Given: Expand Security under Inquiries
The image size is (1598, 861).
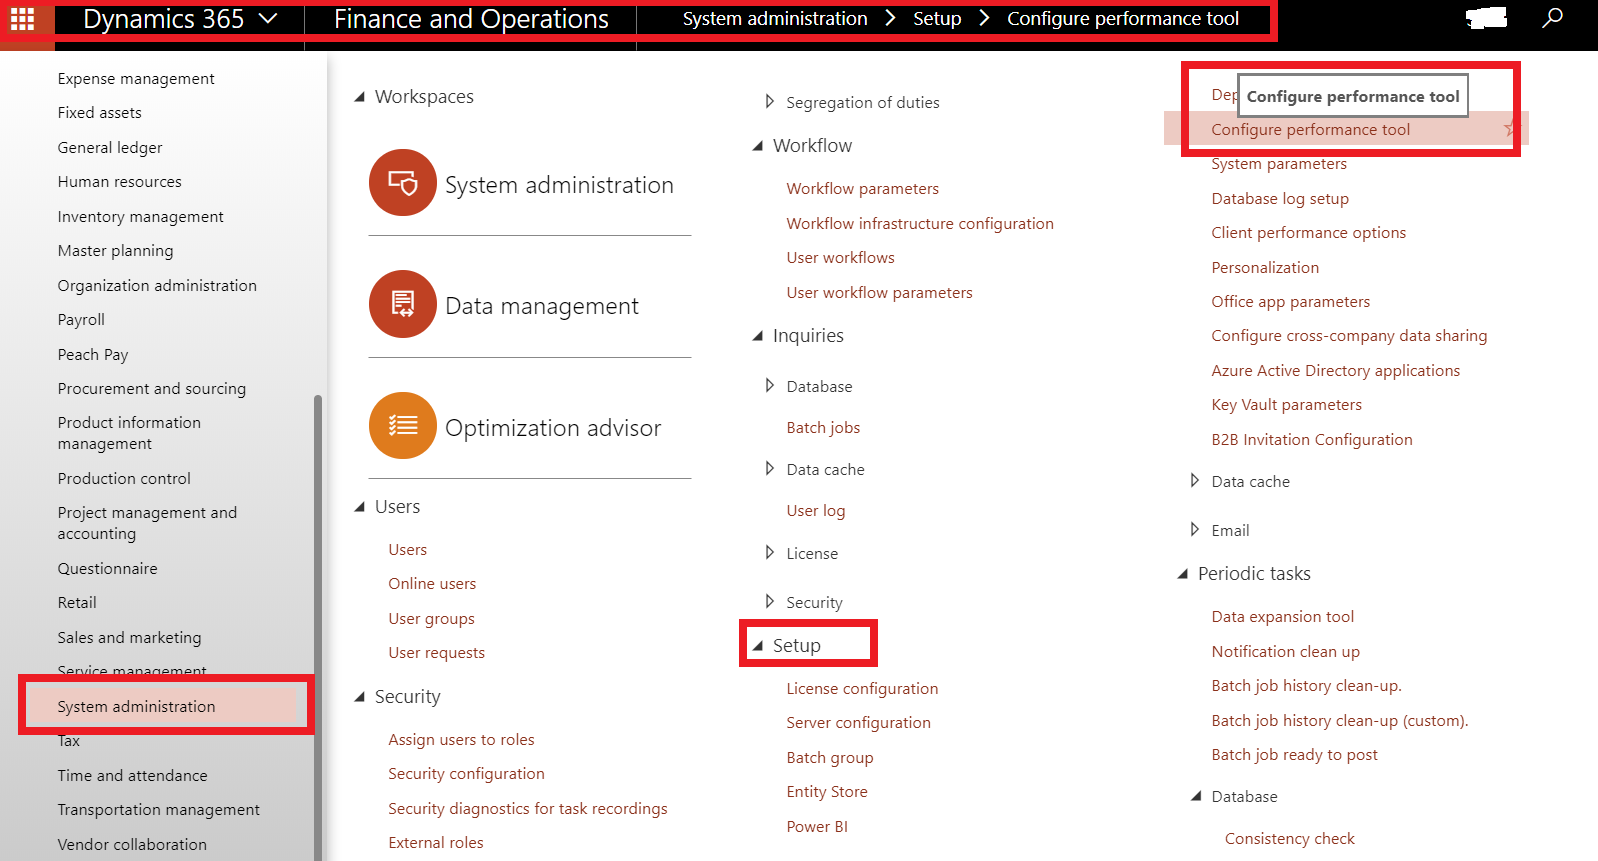Looking at the screenshot, I should pyautogui.click(x=769, y=601).
